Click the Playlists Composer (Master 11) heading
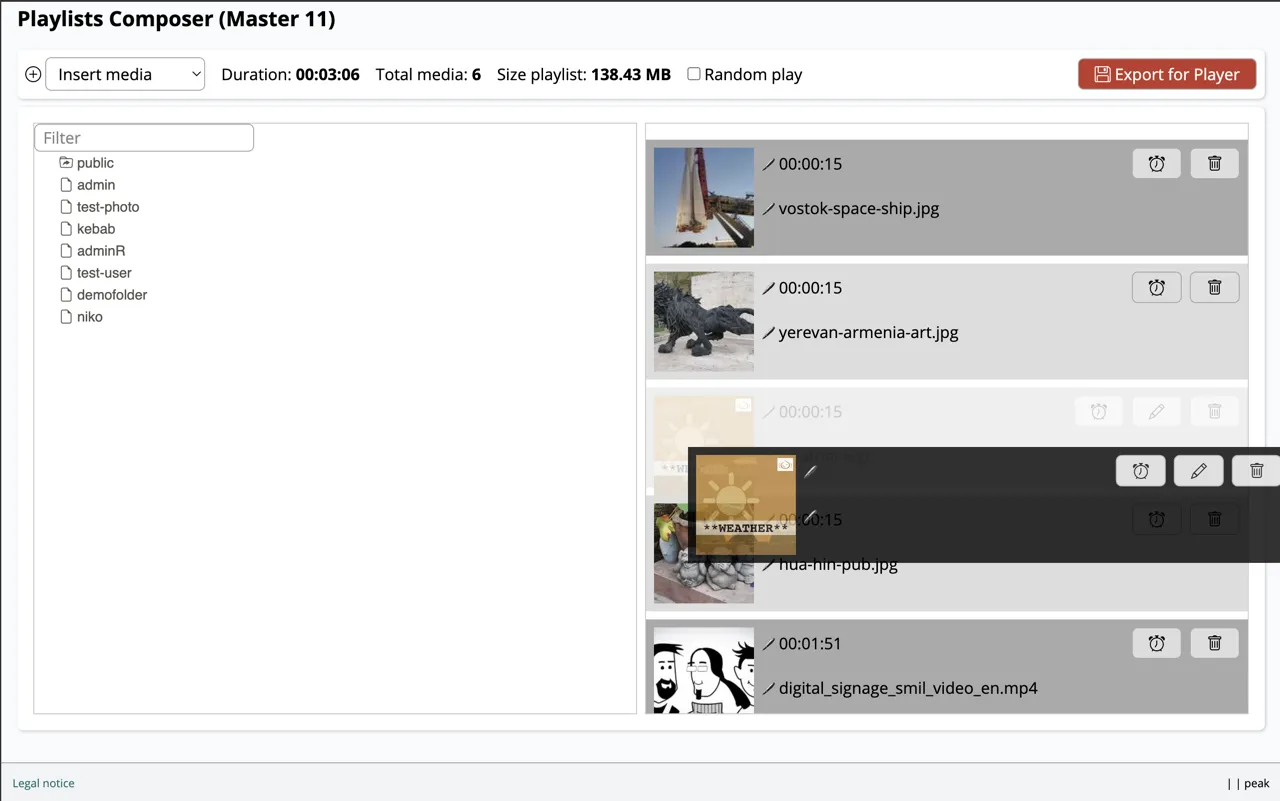 176,19
